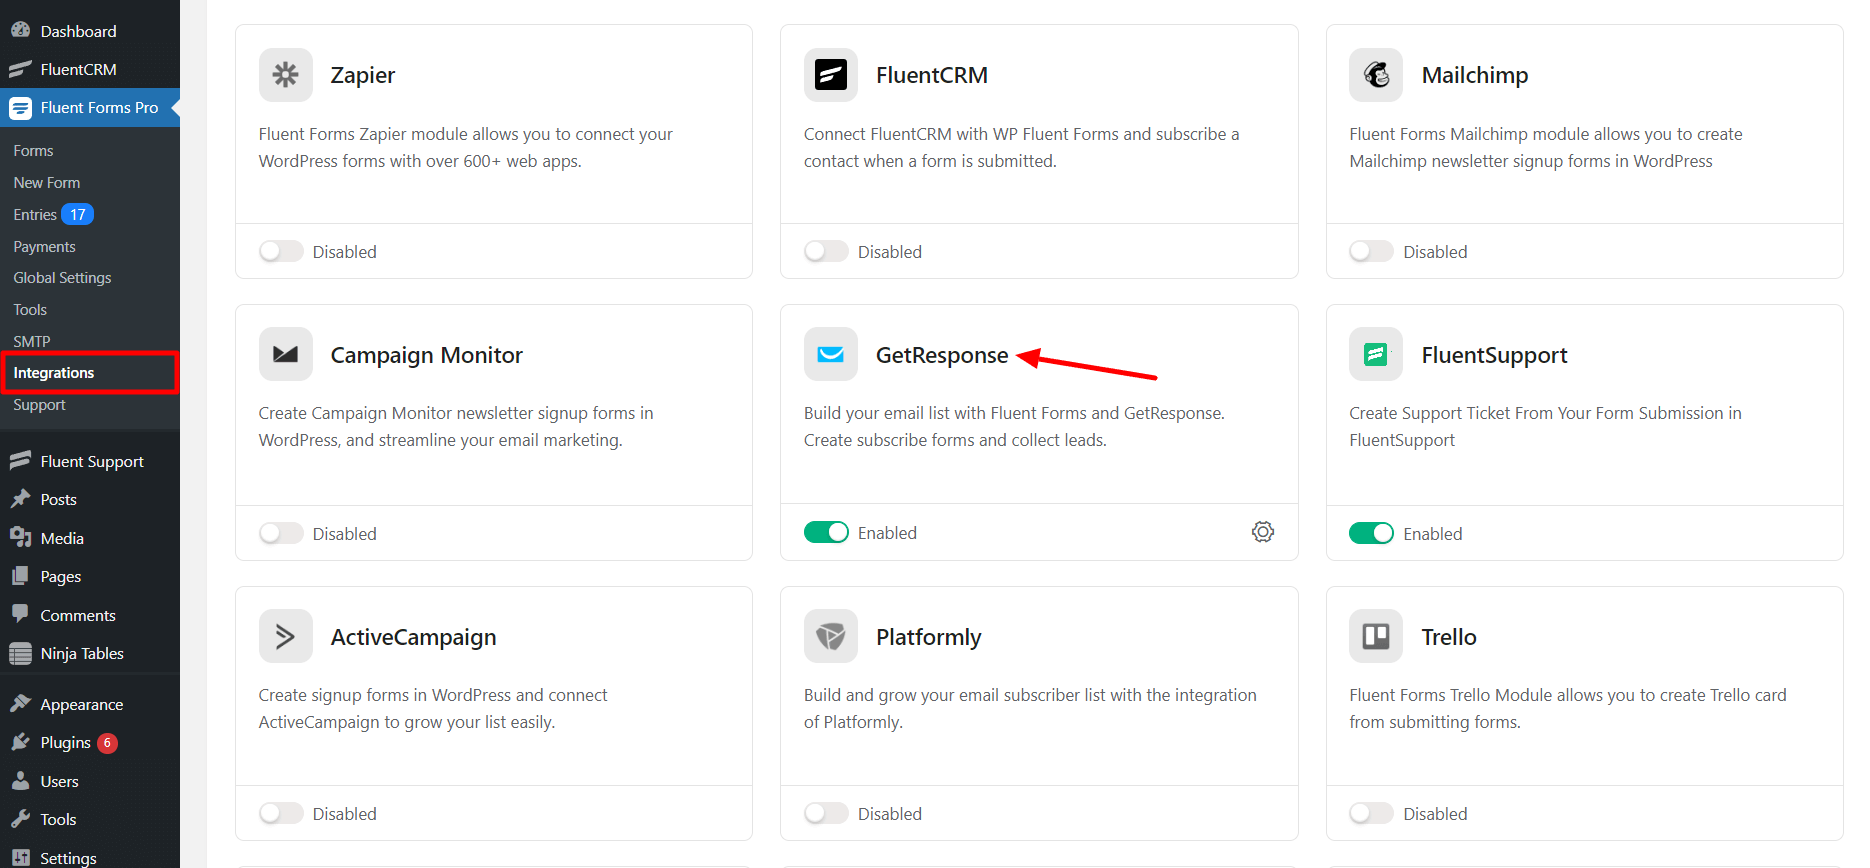This screenshot has width=1870, height=868.
Task: Click the FluentCRM black logo icon
Action: coord(830,75)
